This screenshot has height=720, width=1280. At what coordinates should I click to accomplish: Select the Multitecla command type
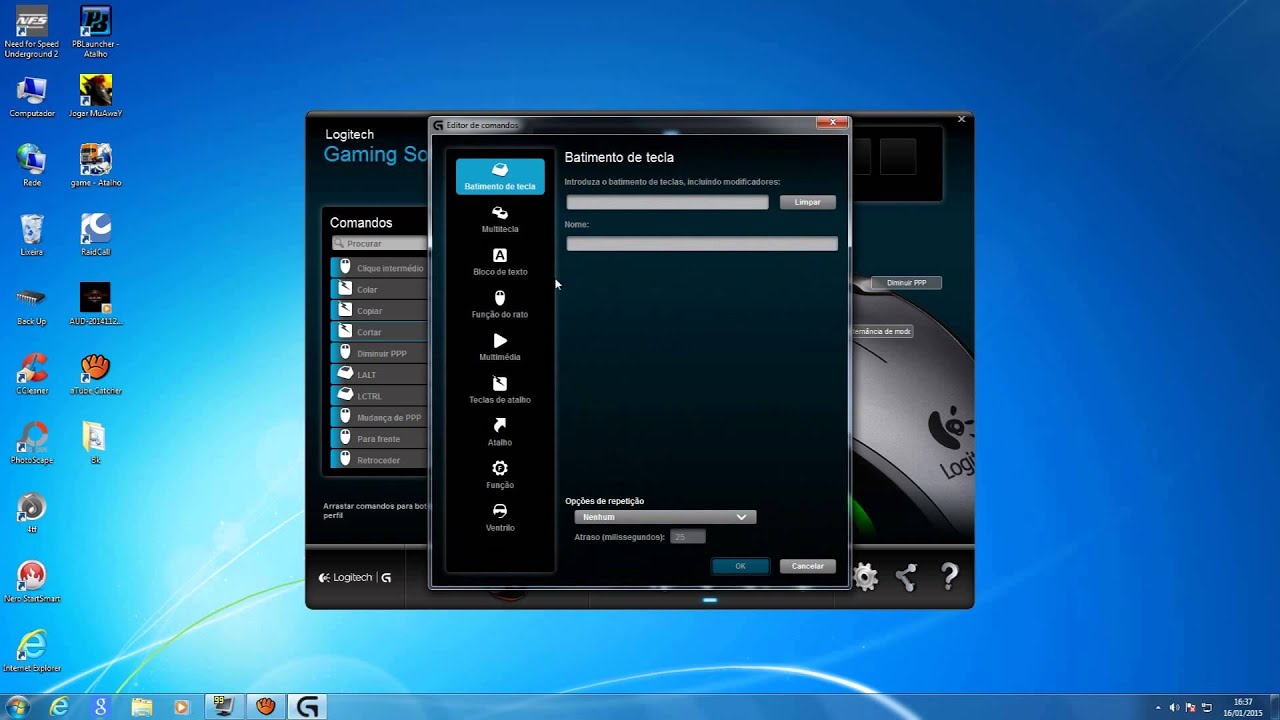click(x=500, y=220)
